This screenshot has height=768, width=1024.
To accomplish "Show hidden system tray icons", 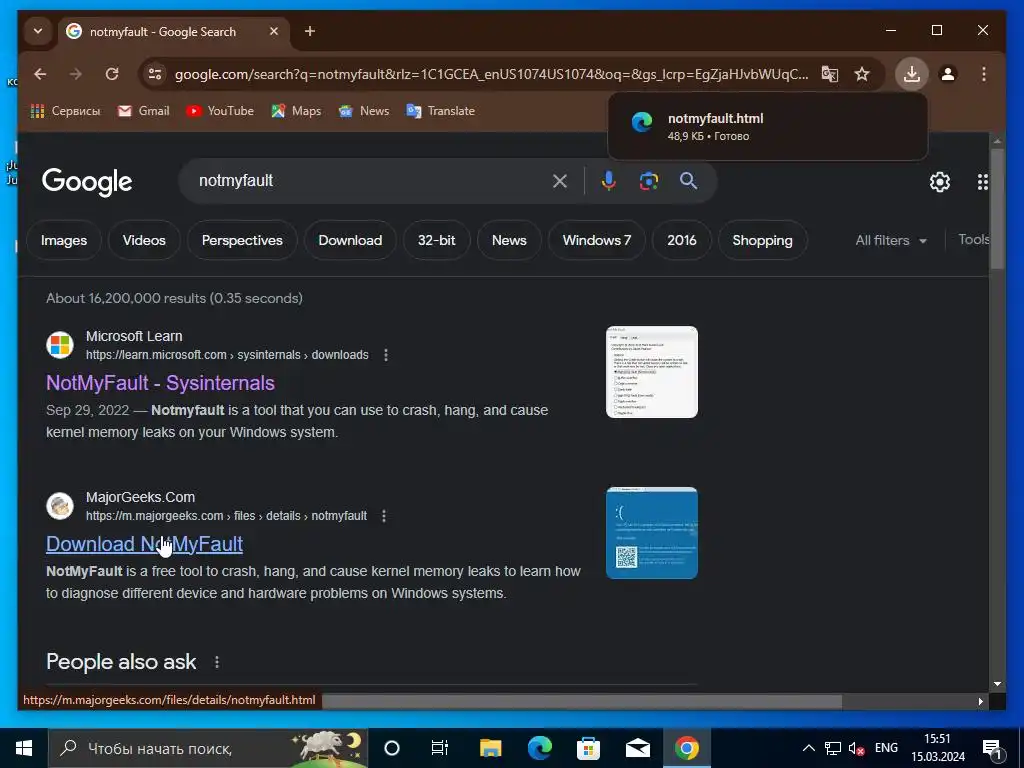I will [x=808, y=748].
